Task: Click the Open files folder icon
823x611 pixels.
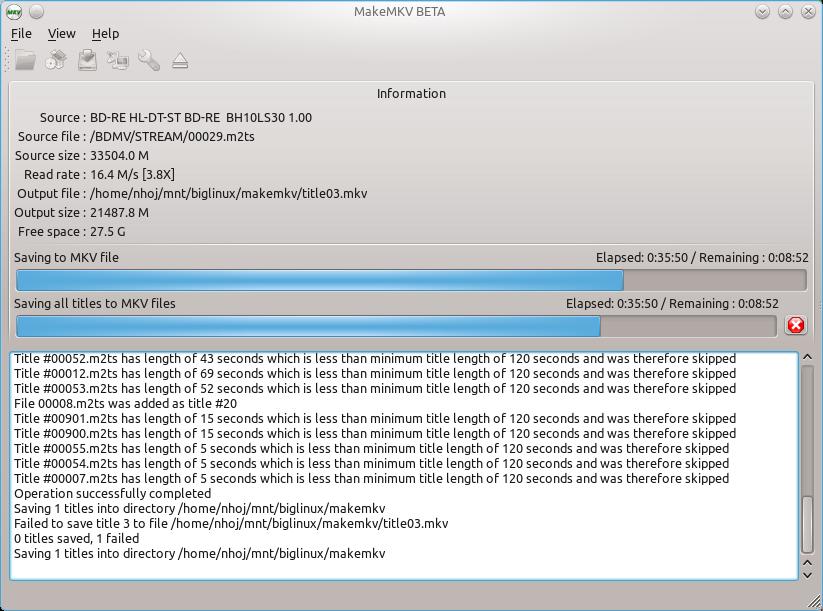Action: [25, 61]
